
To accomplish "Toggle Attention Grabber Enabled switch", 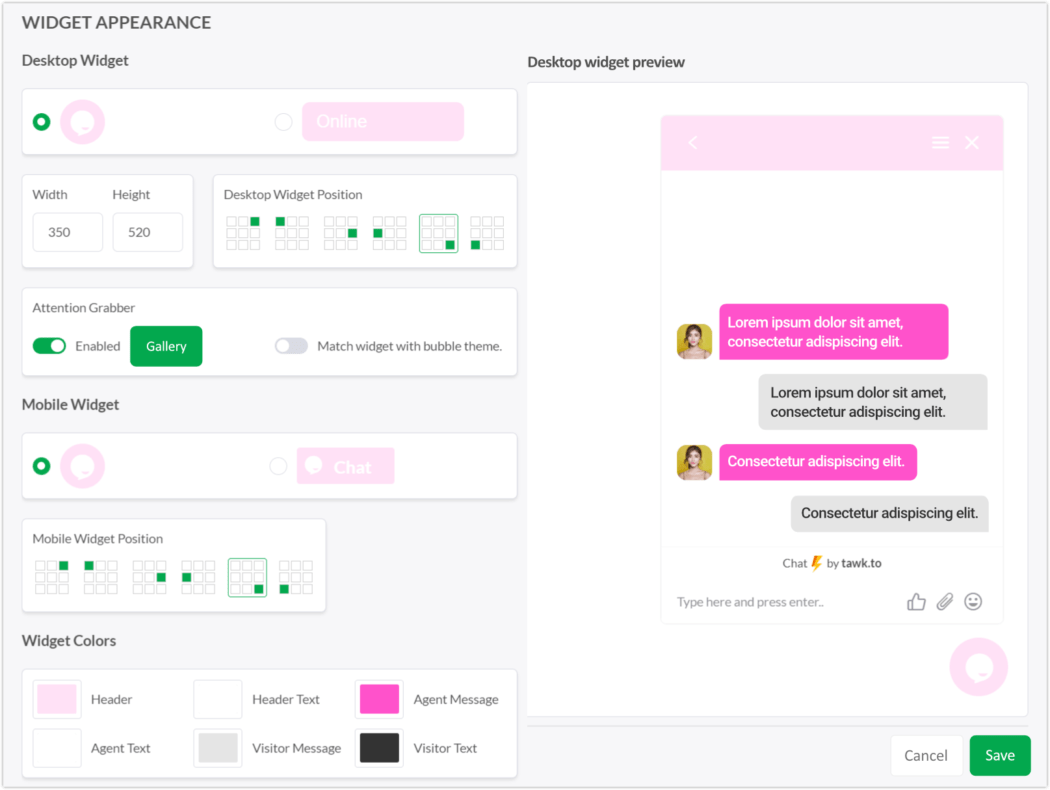I will tap(50, 346).
